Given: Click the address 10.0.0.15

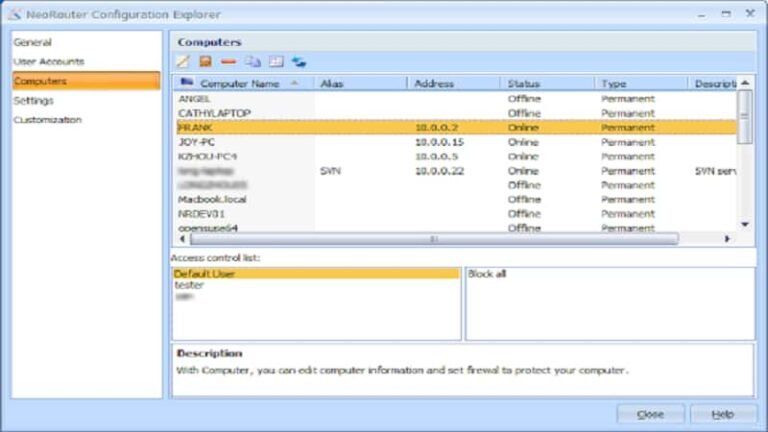Looking at the screenshot, I should click(x=439, y=142).
